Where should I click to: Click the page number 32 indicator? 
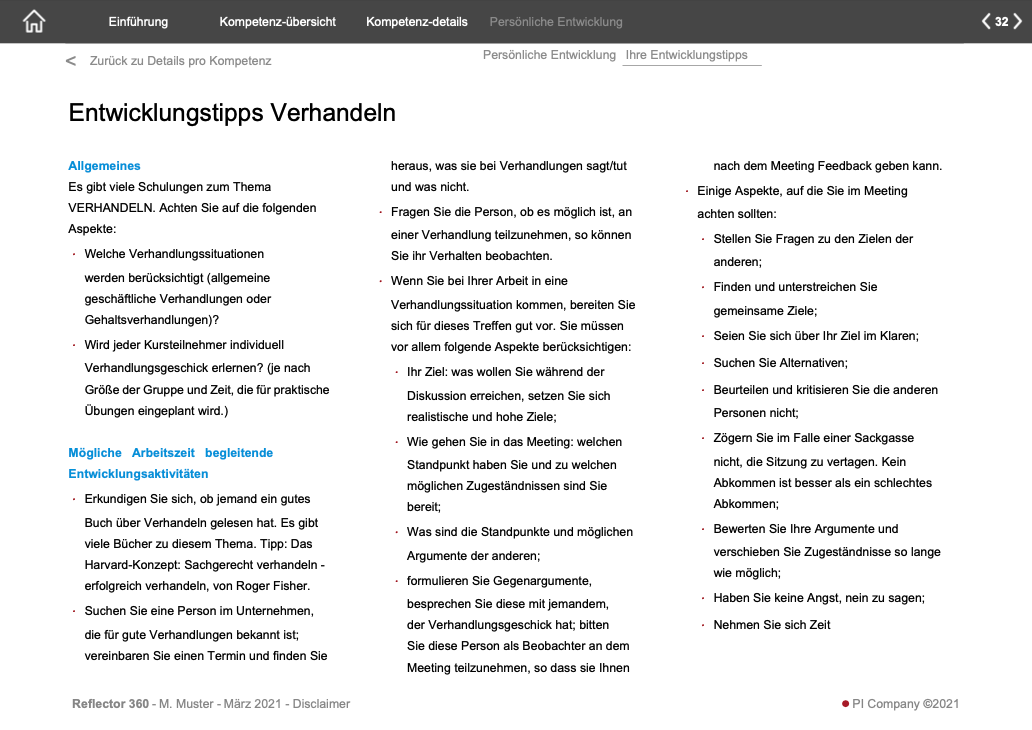click(x=1000, y=19)
